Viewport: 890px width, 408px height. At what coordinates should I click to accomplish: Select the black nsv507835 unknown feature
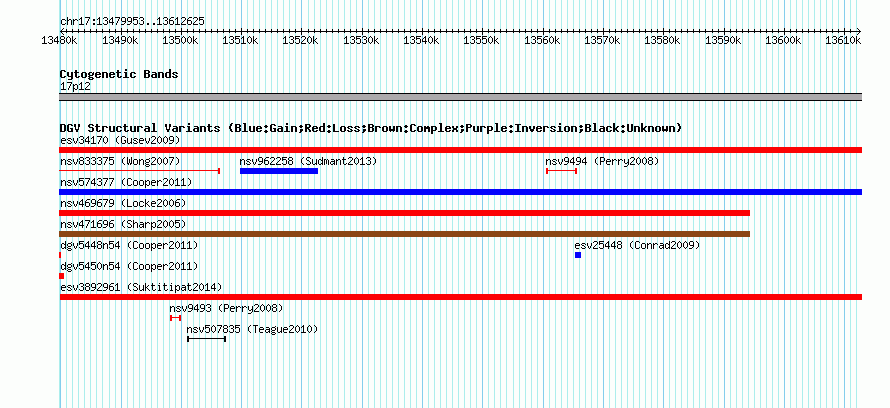pyautogui.click(x=207, y=339)
